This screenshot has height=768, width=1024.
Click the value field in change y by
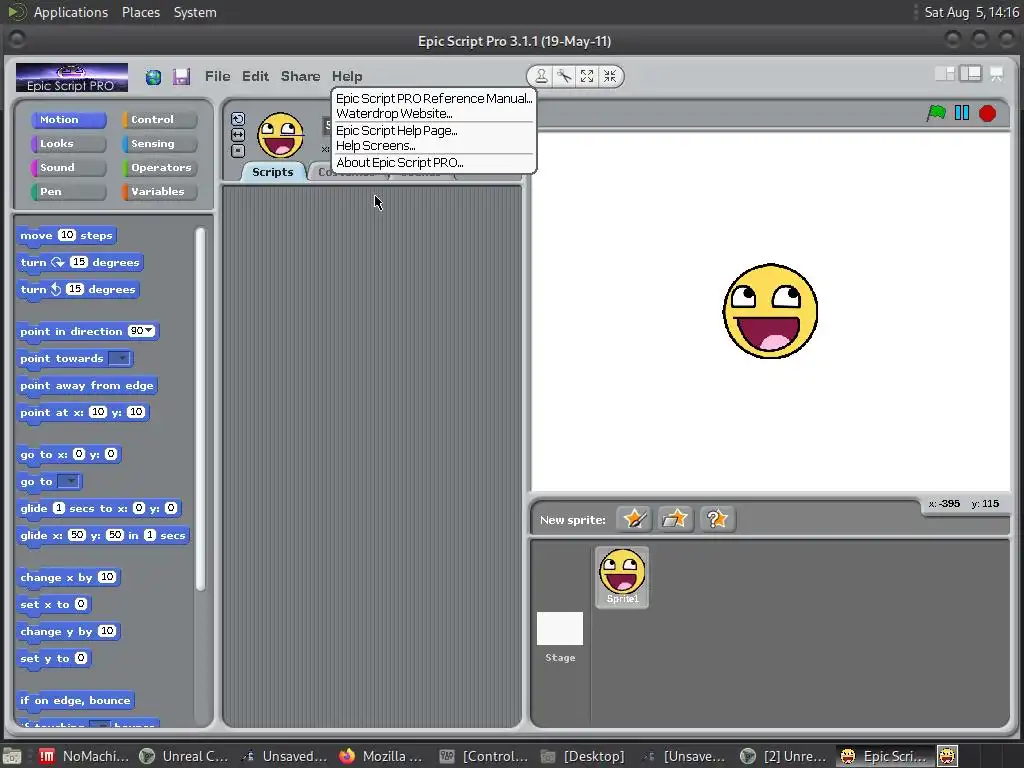[107, 631]
